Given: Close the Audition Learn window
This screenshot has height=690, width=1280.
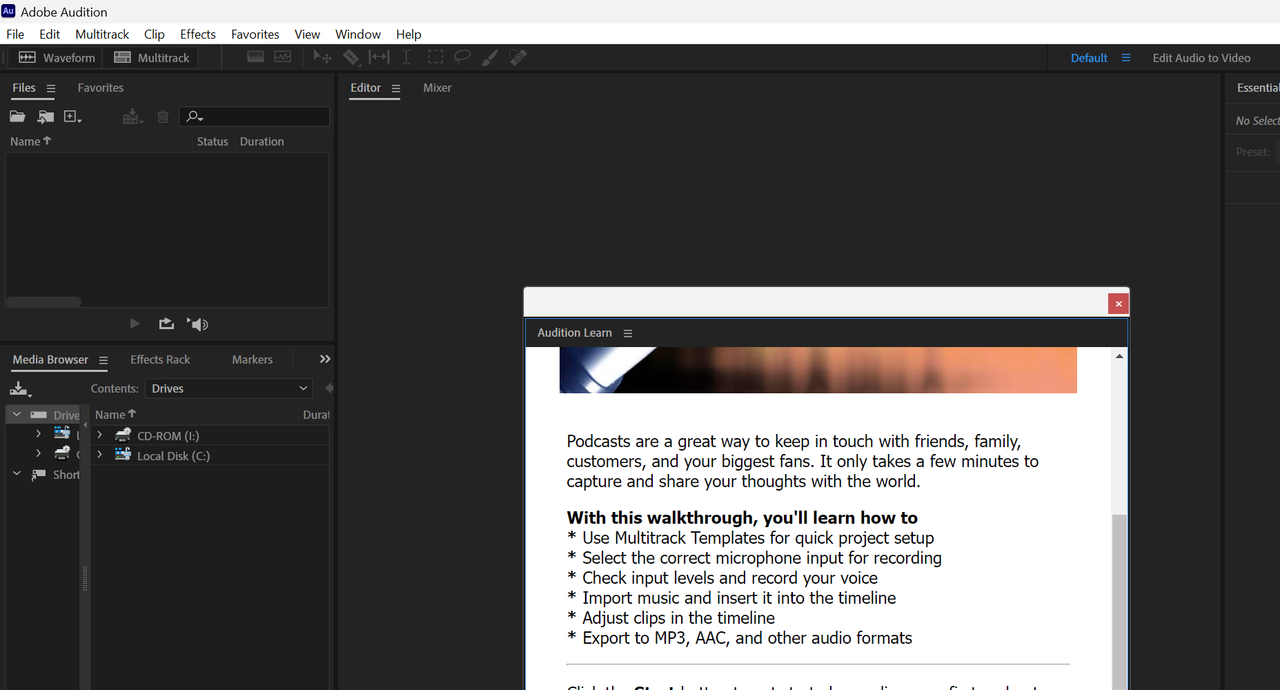Looking at the screenshot, I should 1118,304.
